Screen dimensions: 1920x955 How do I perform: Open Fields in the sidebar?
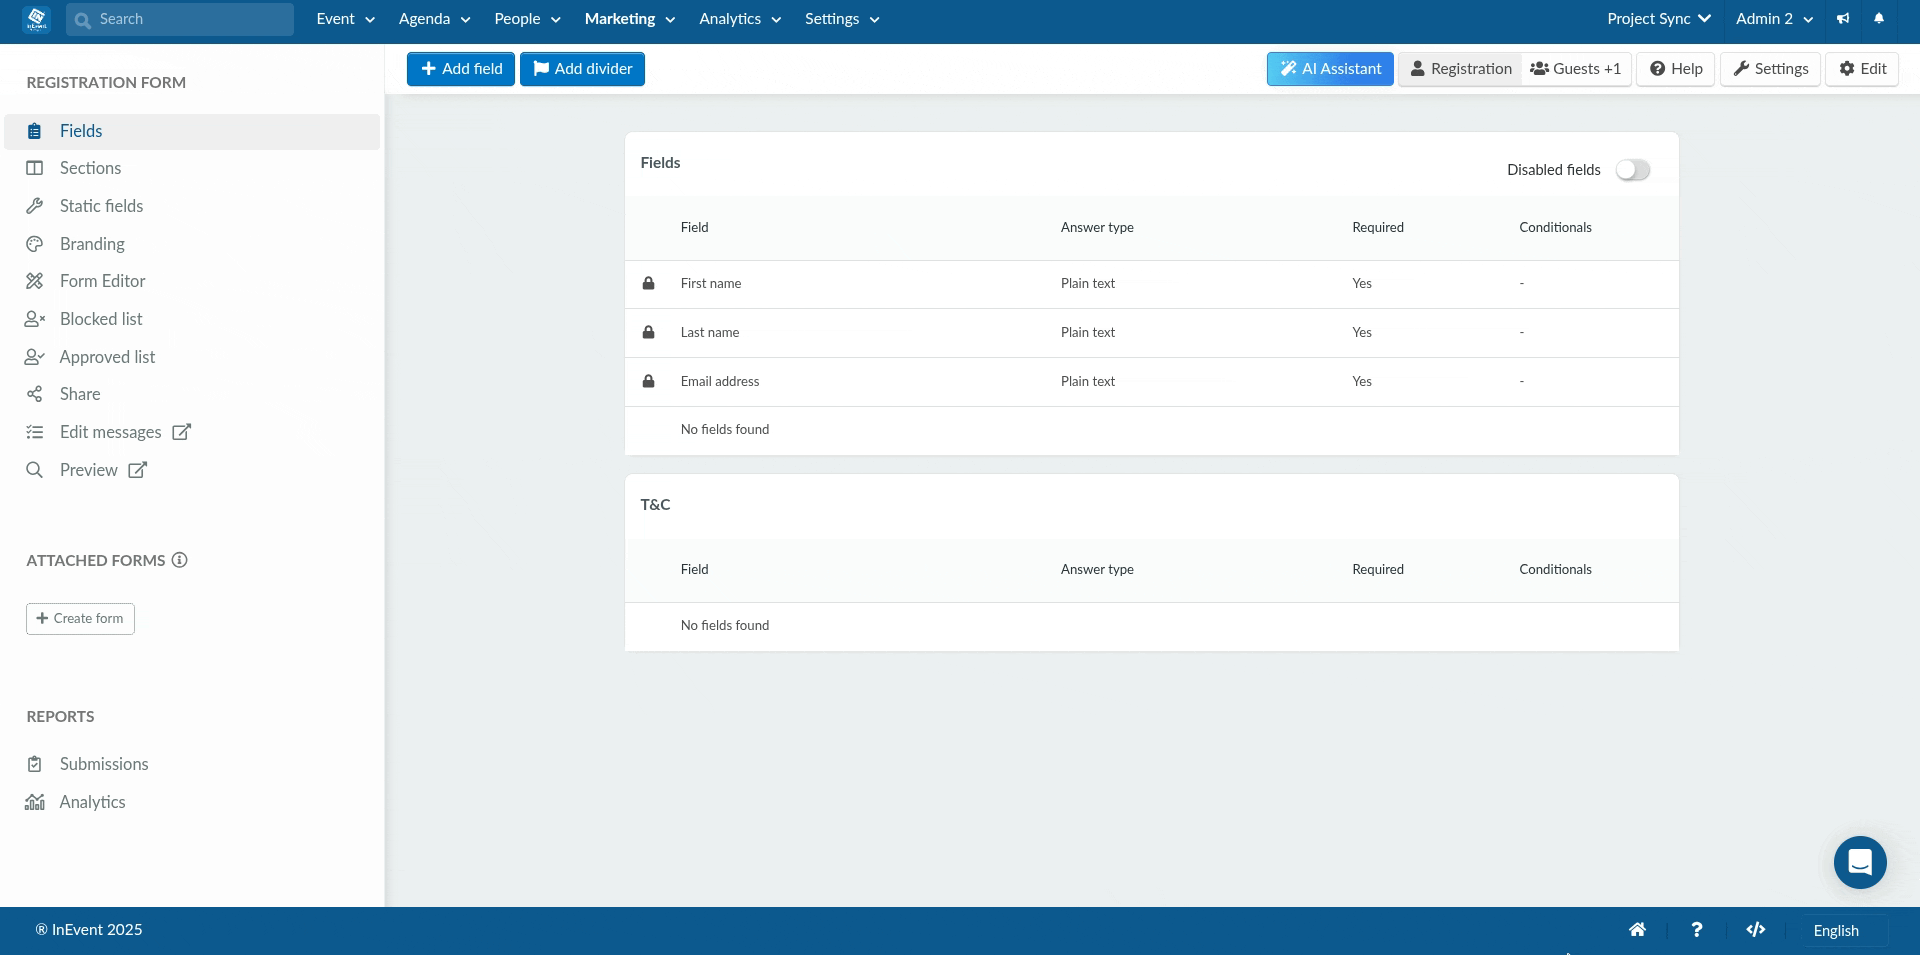pos(192,131)
